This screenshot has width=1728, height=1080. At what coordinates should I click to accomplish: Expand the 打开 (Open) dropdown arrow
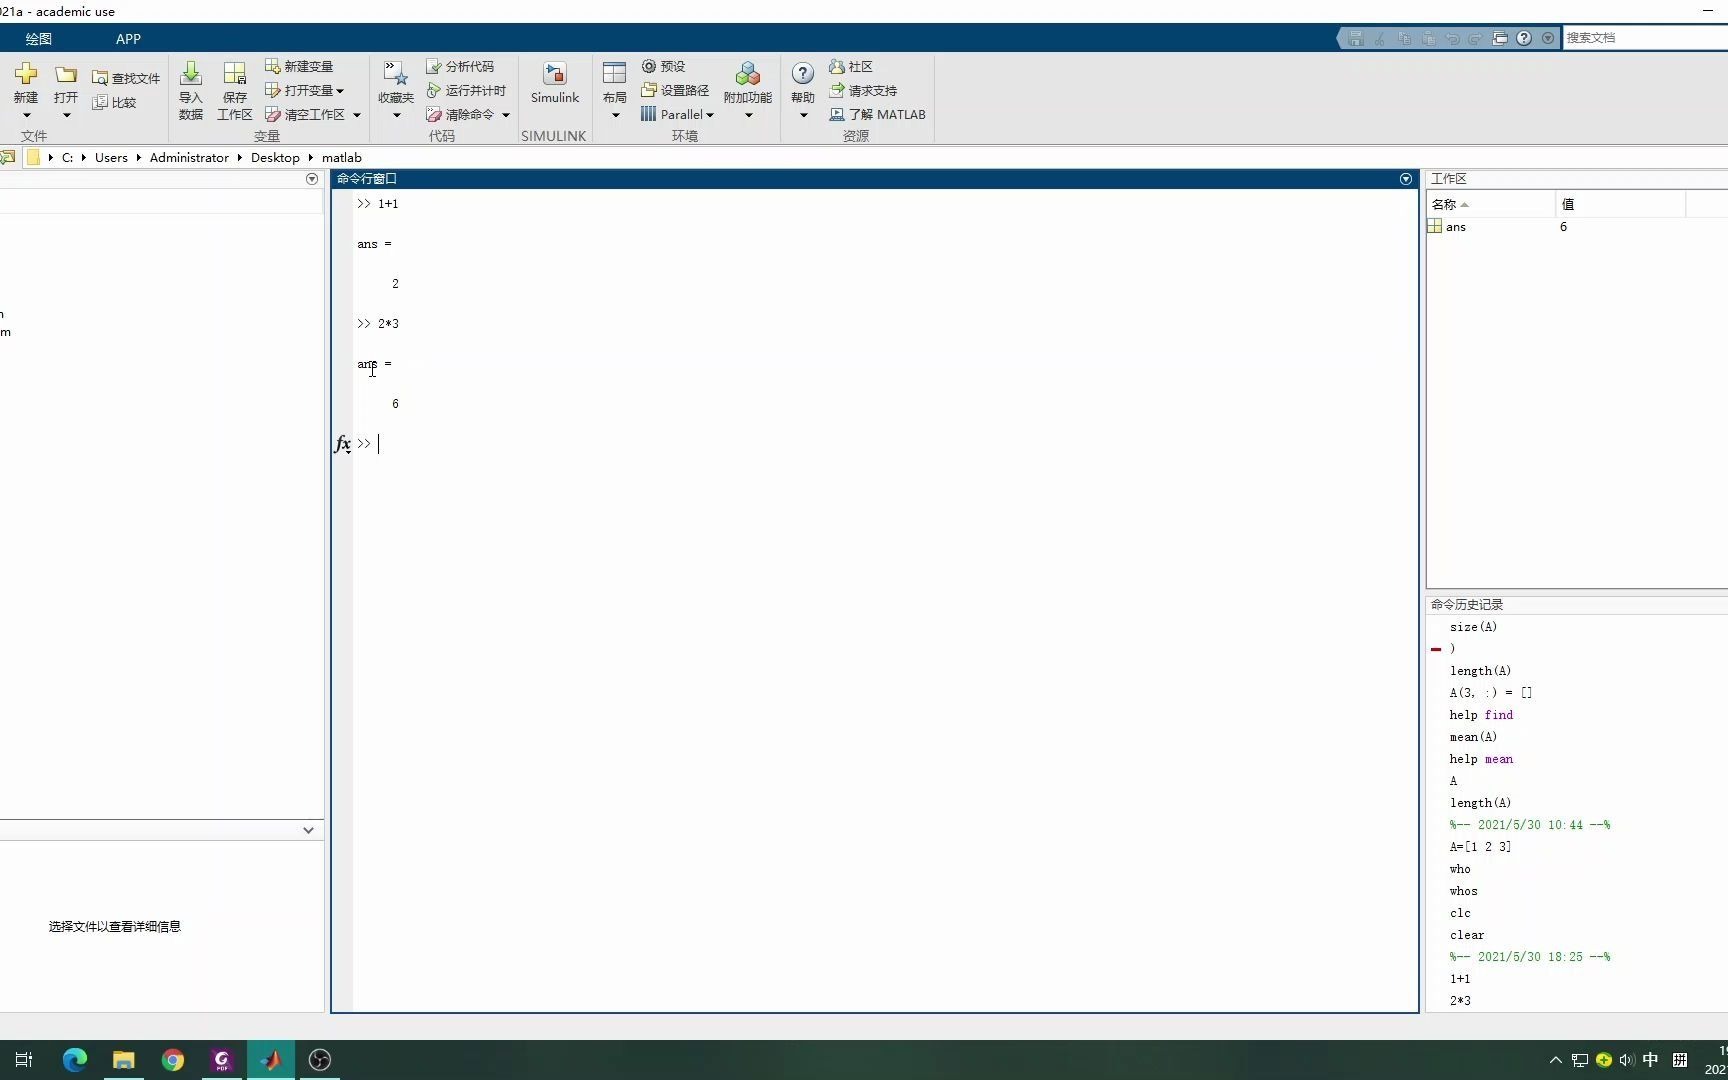[x=66, y=115]
